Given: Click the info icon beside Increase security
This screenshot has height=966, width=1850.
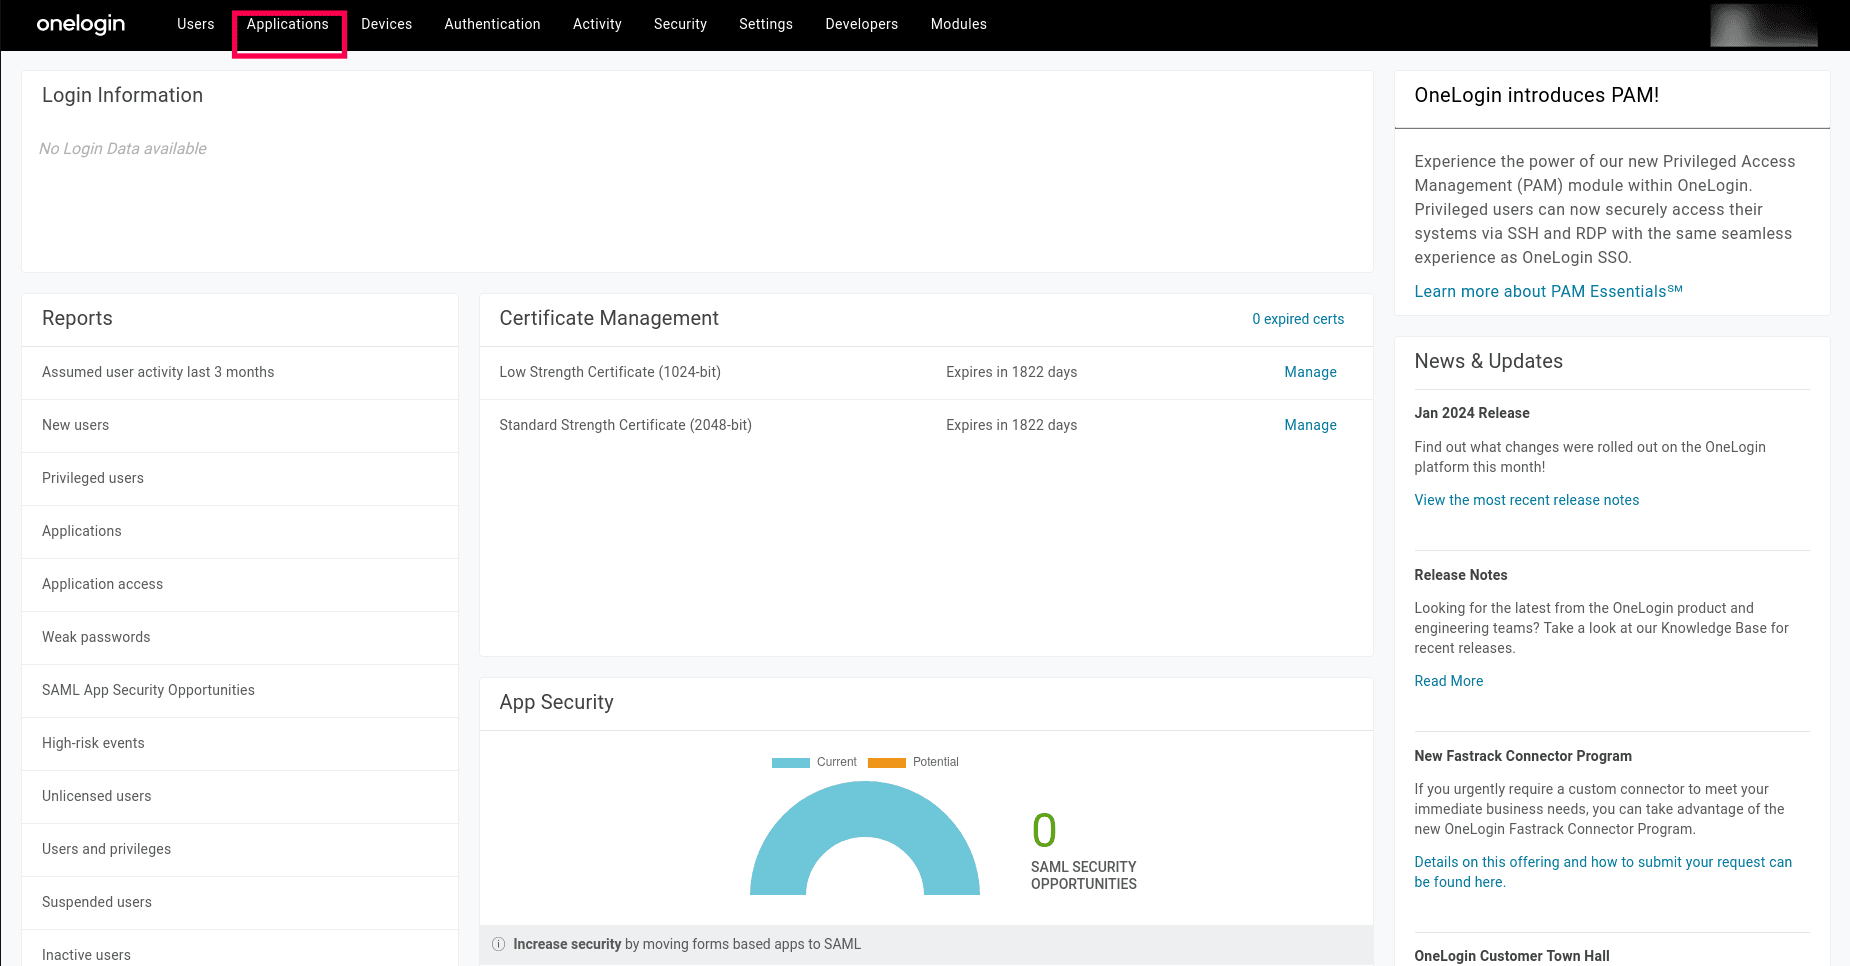Looking at the screenshot, I should click(498, 944).
